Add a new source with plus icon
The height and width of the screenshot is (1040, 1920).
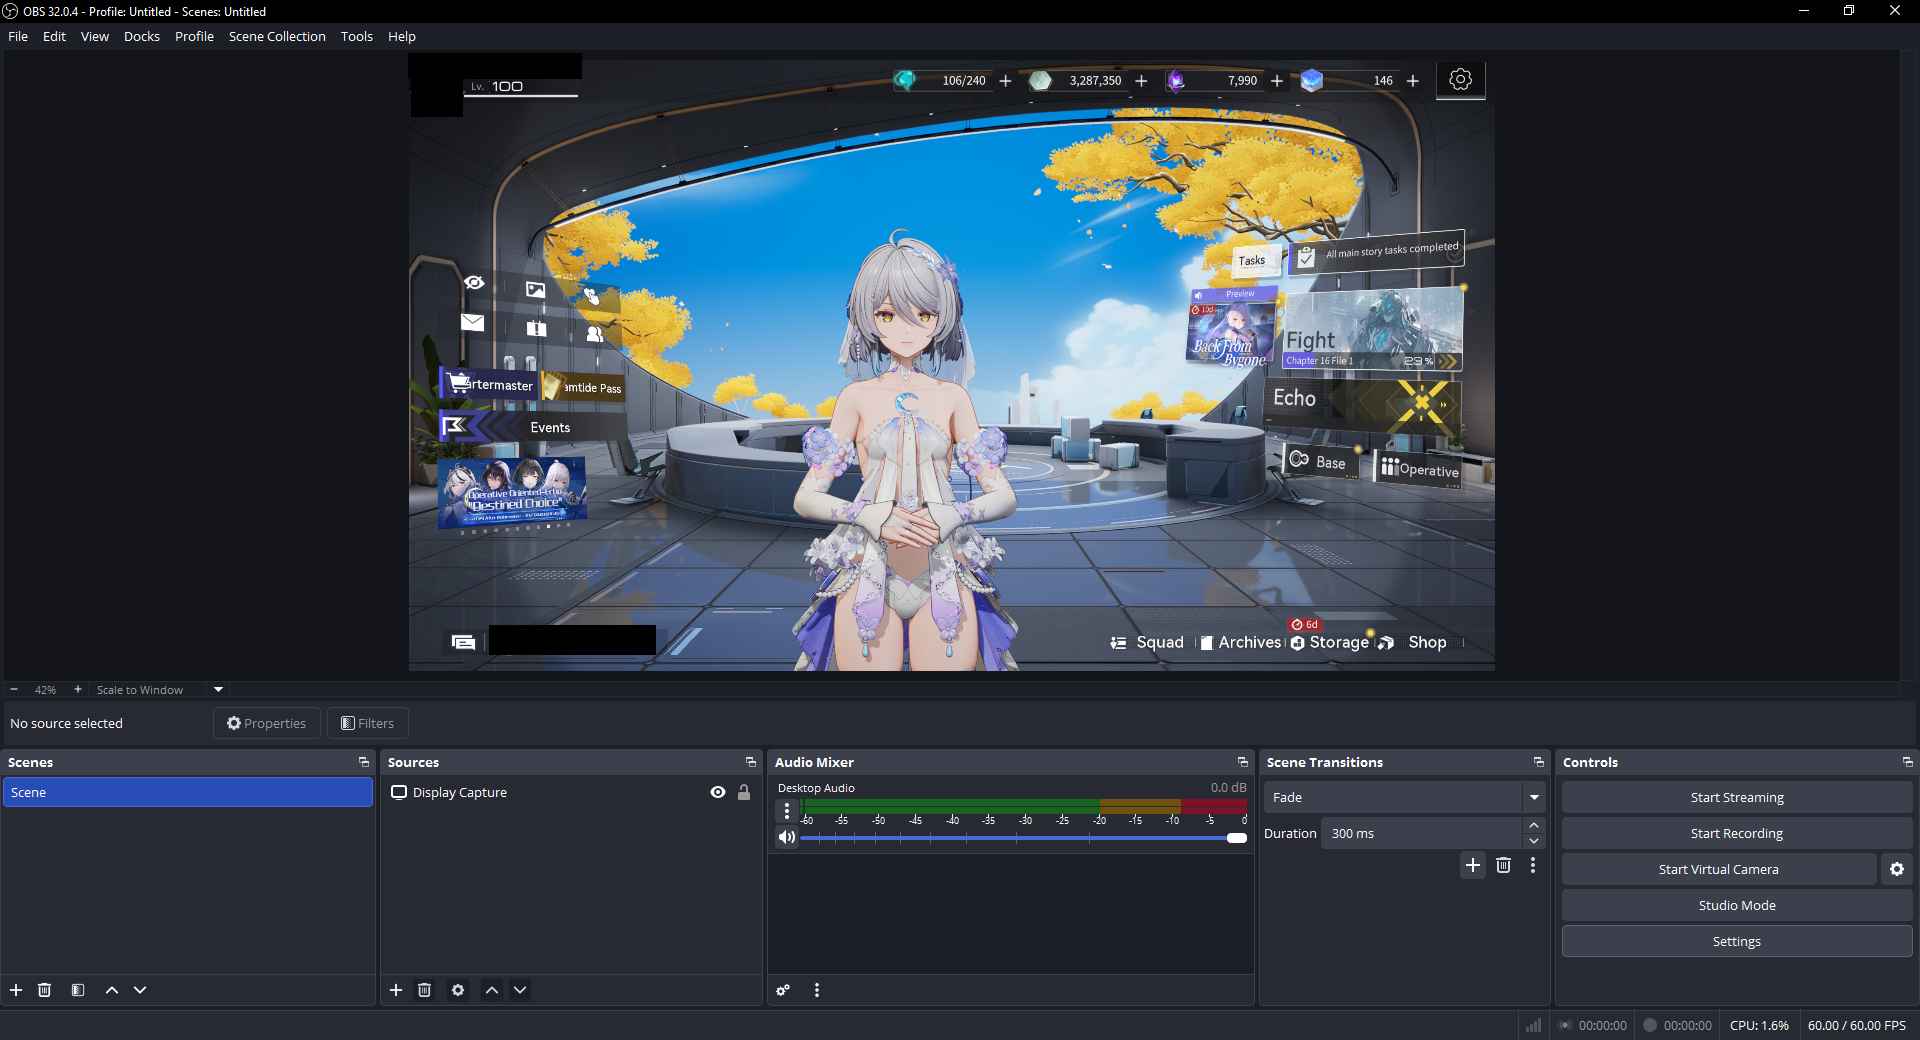pos(396,990)
